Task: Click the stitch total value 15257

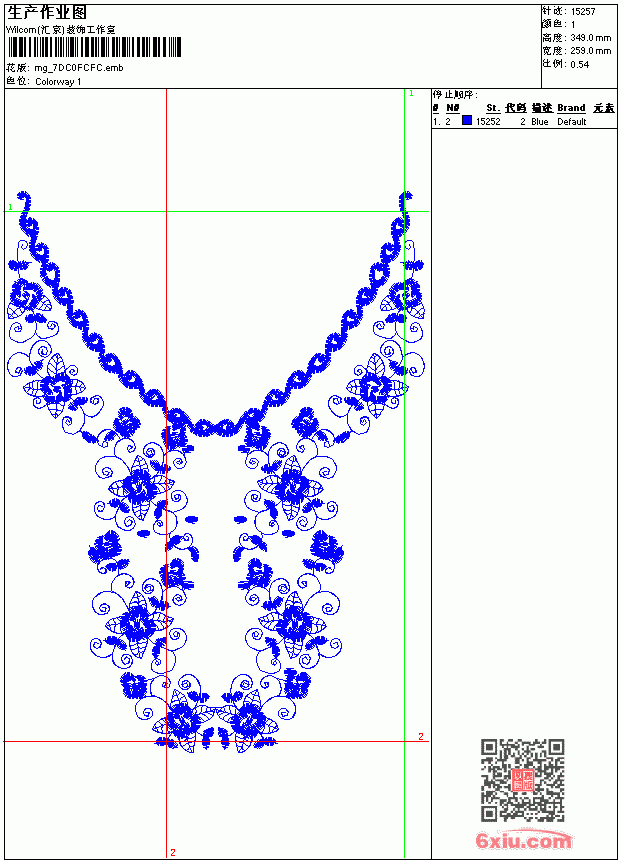Action: point(583,12)
